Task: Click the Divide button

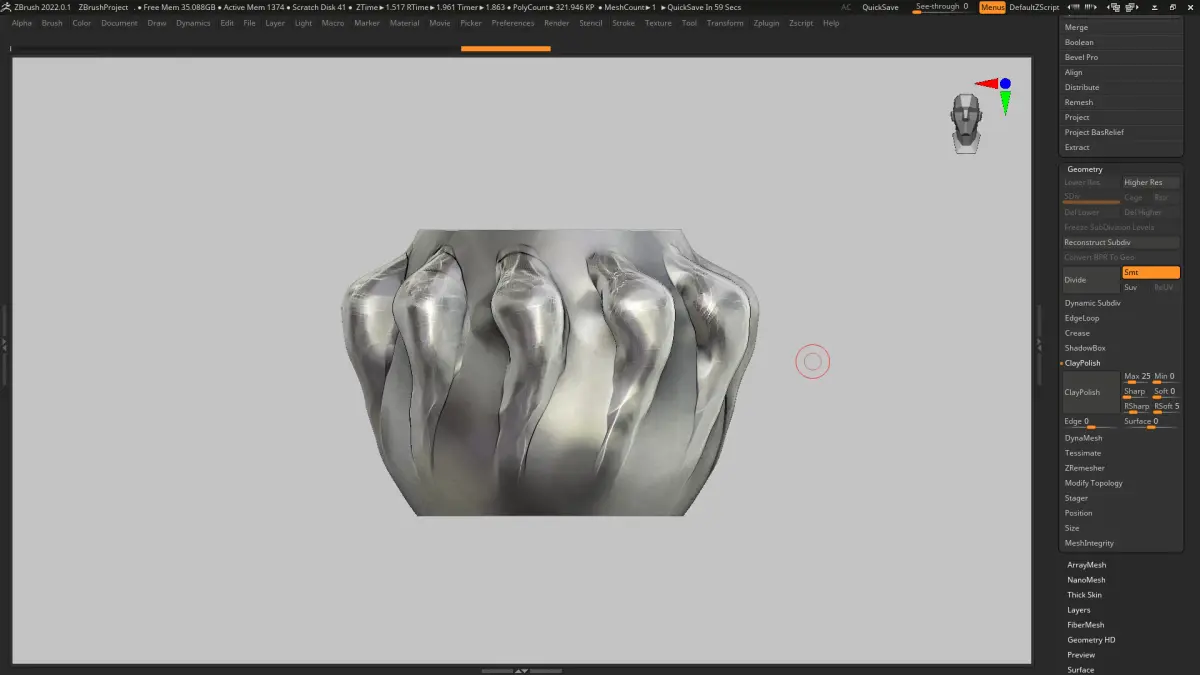Action: [1091, 280]
